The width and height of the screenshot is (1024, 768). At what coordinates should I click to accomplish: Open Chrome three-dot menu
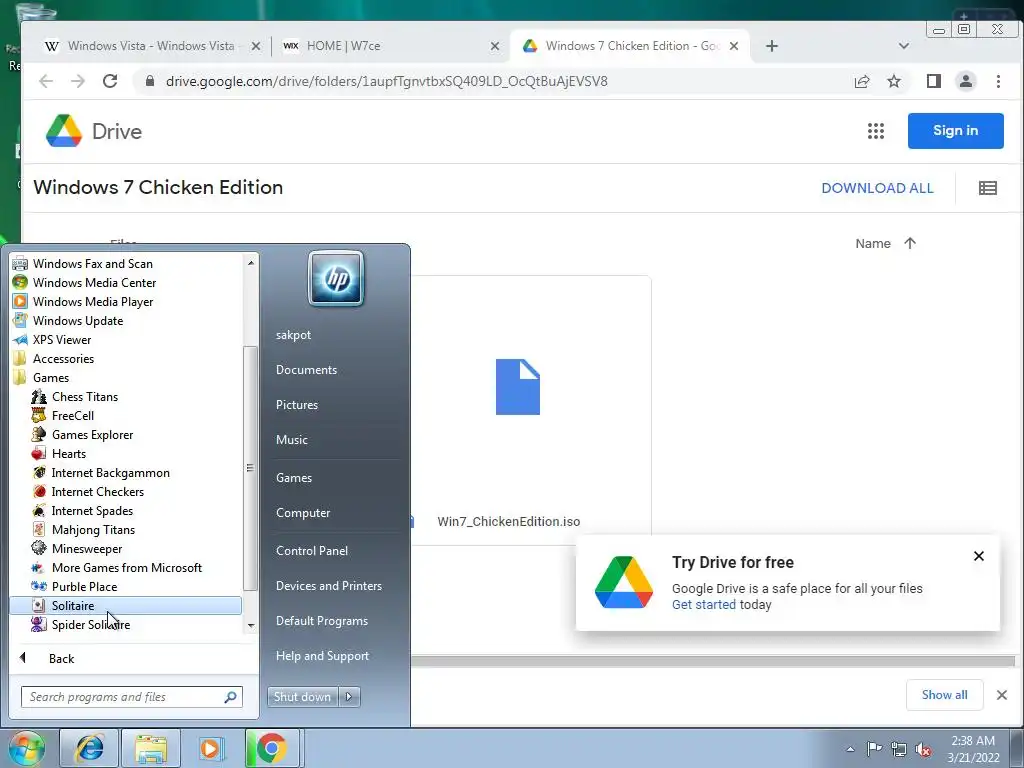998,81
